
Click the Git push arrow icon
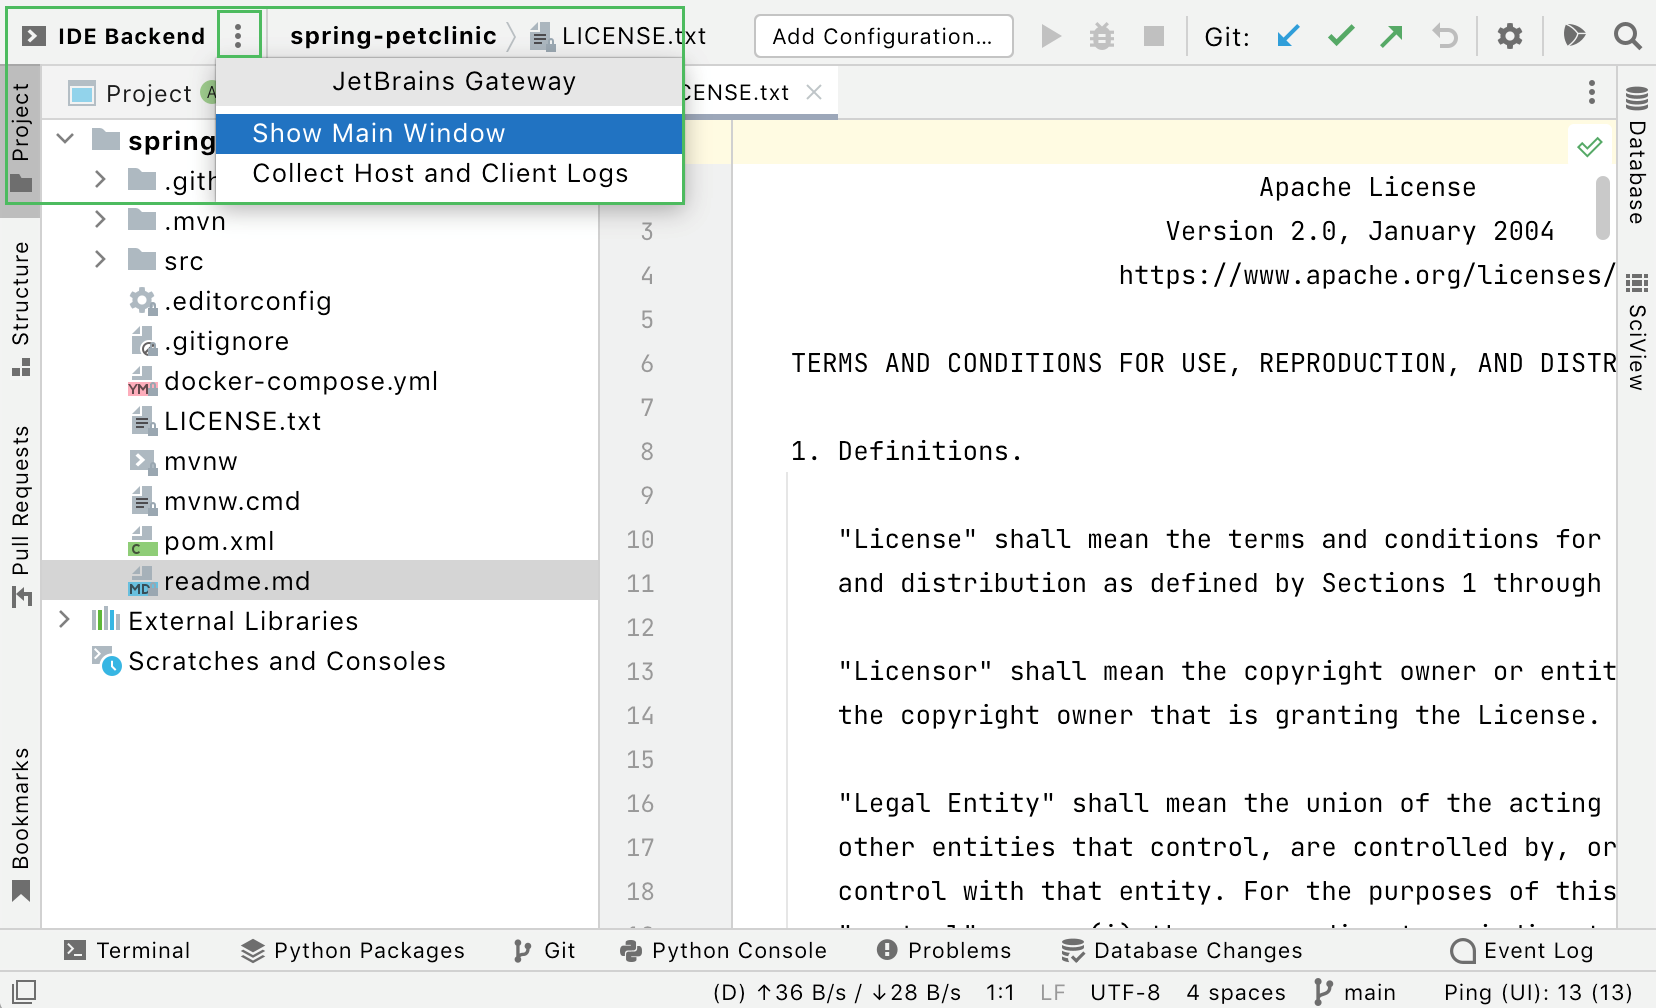(1391, 37)
